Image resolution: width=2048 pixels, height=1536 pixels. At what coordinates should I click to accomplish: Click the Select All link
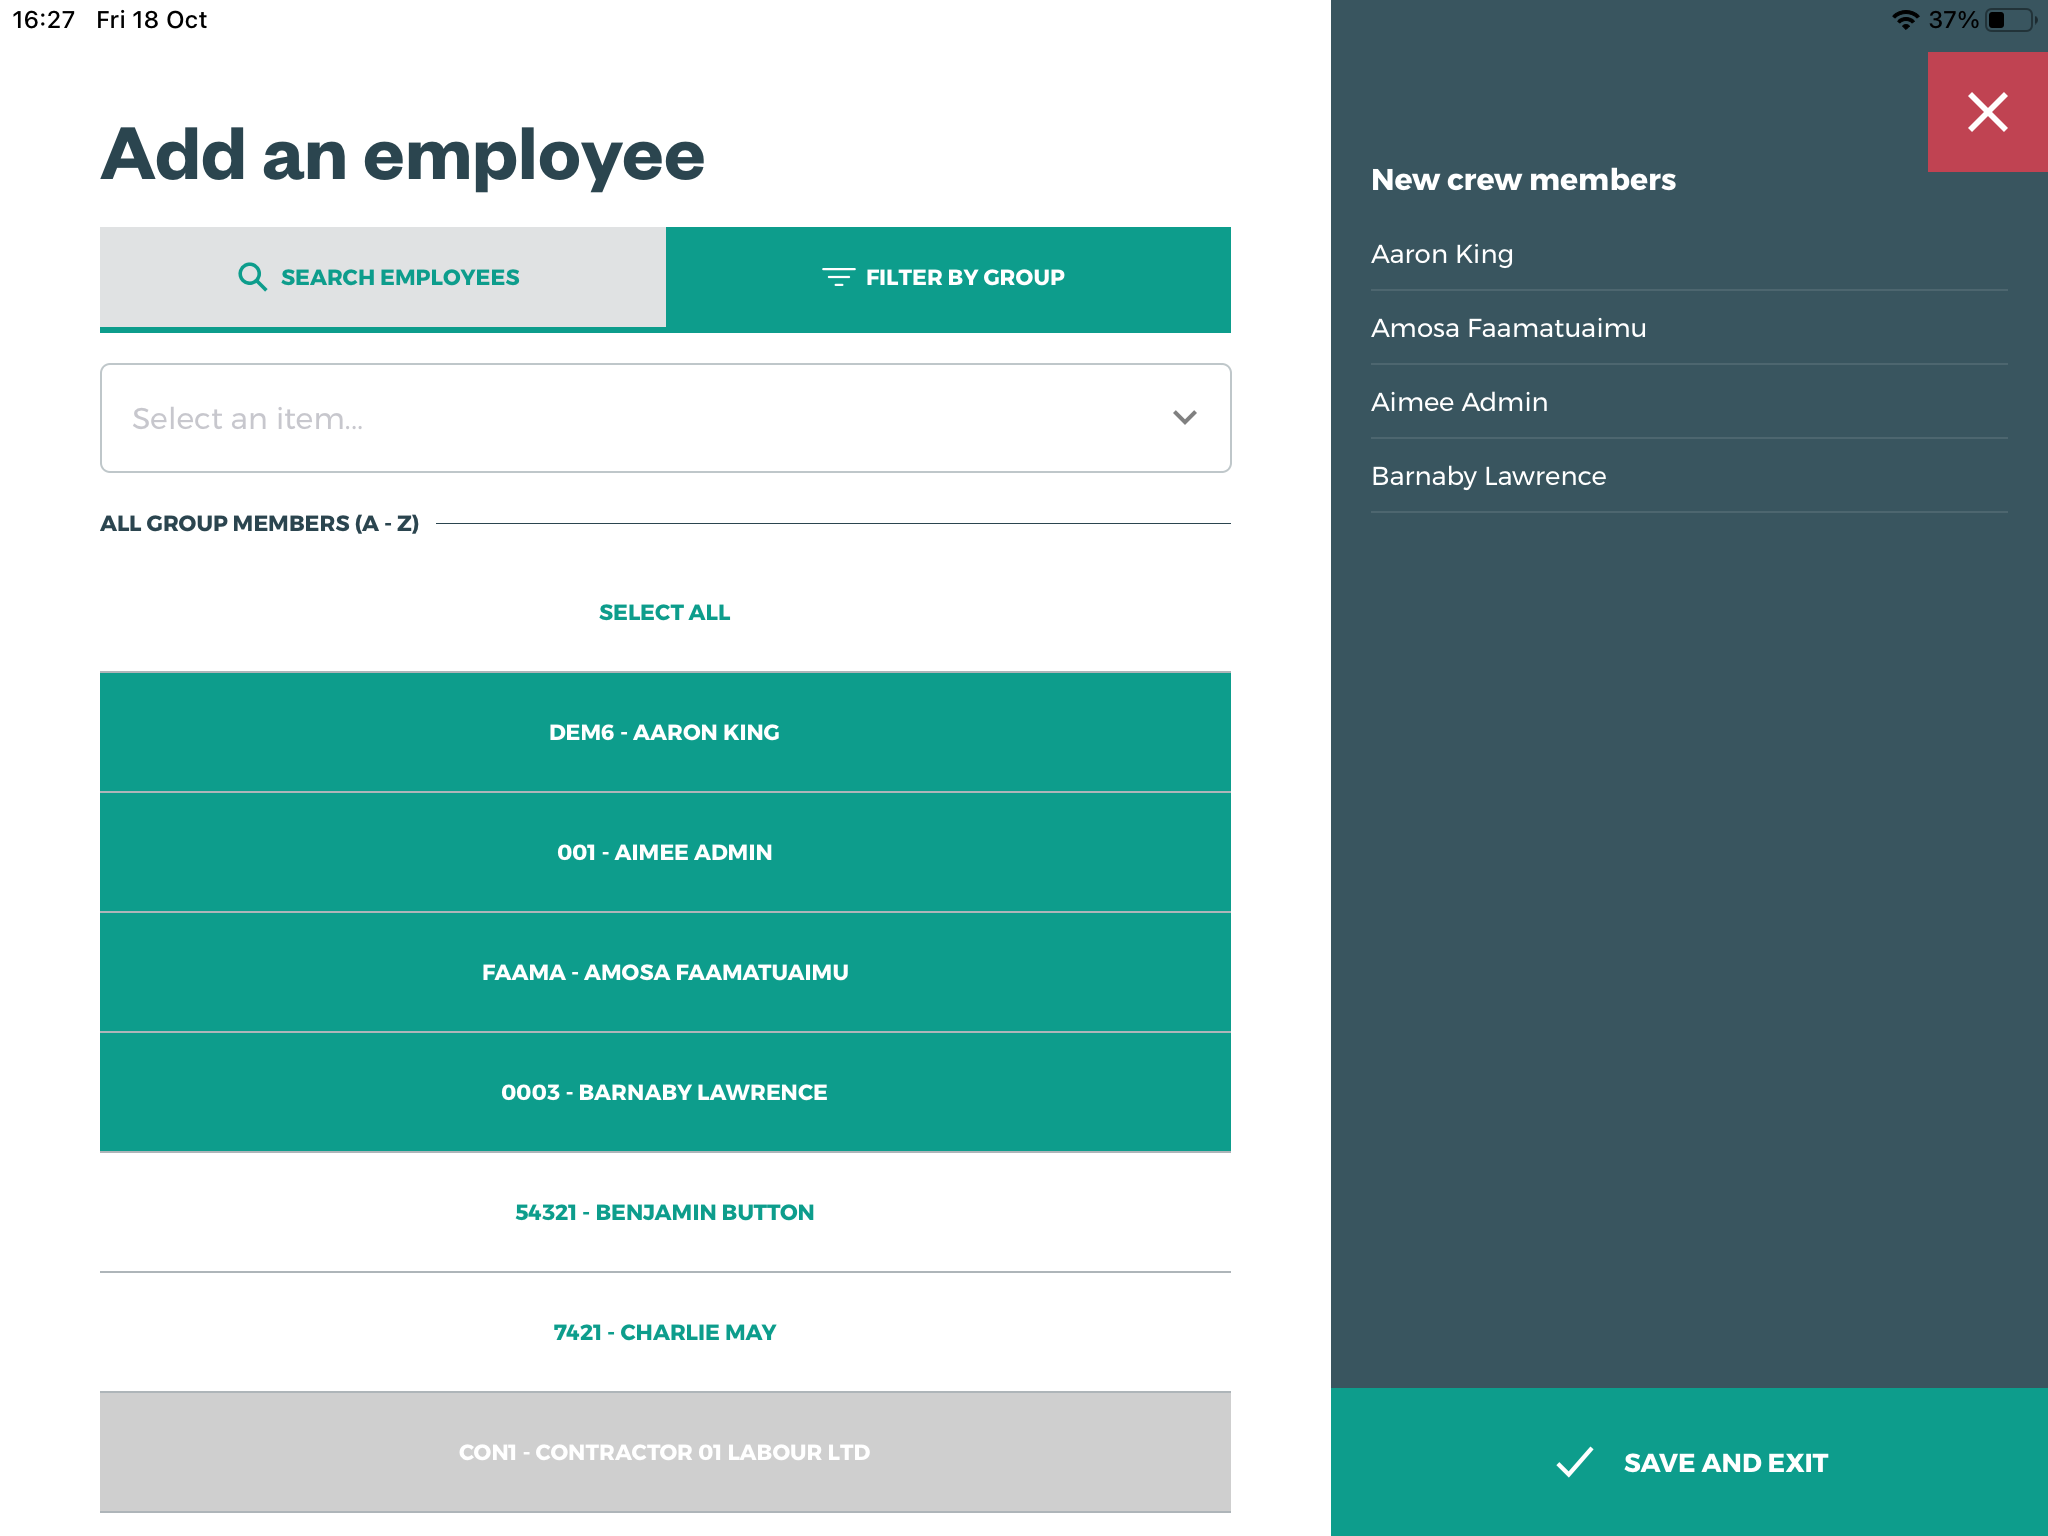click(665, 612)
